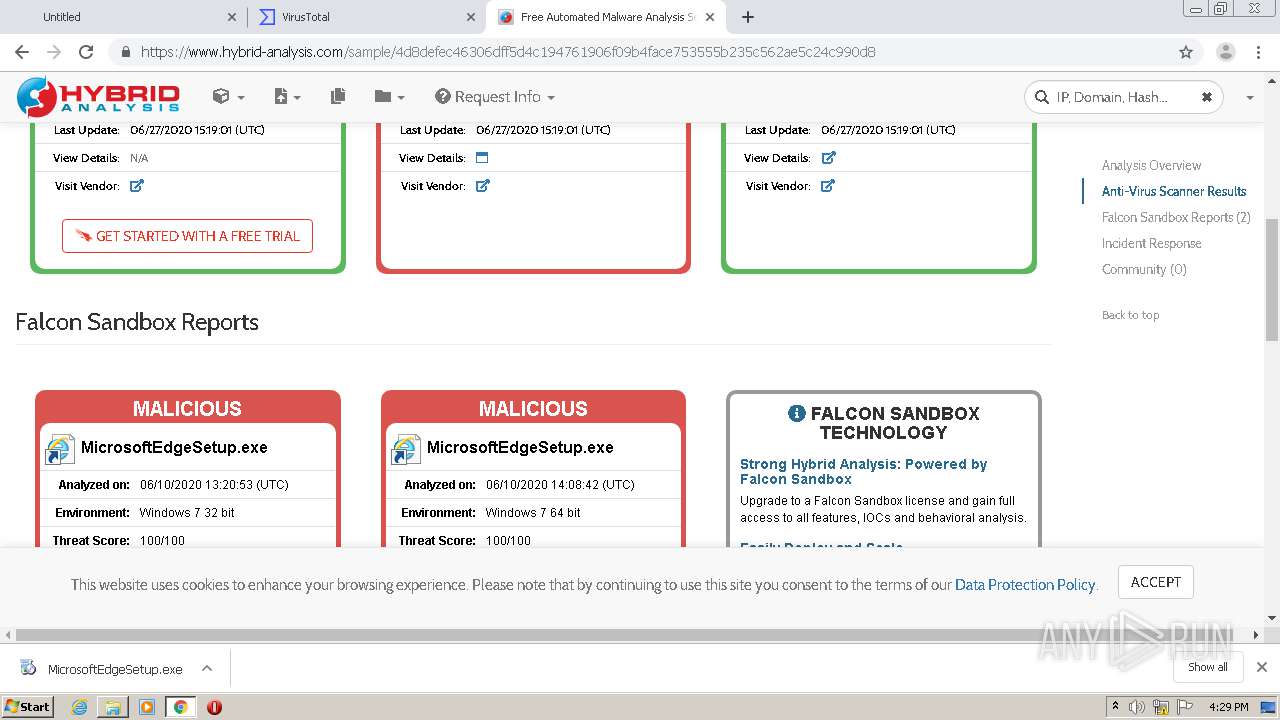1280x720 pixels.
Task: Close the VirusTotal tab
Action: tap(472, 17)
